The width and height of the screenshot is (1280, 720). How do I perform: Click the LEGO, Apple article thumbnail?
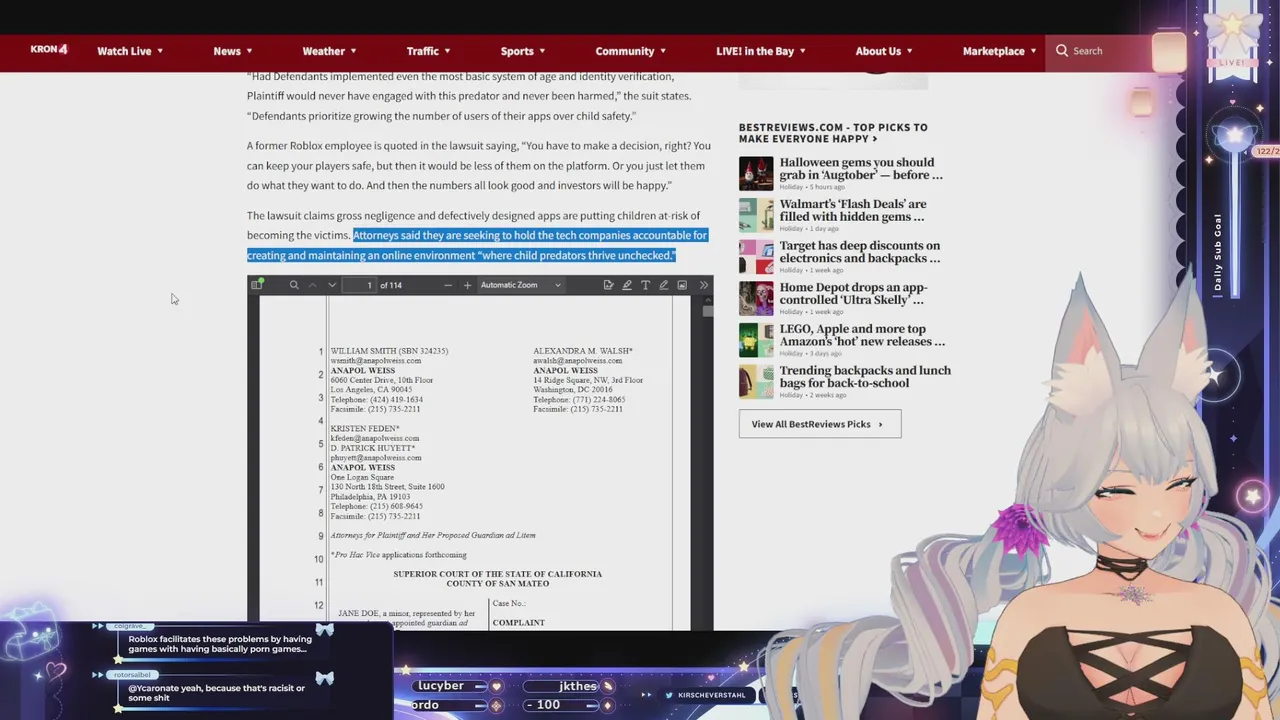coord(756,340)
